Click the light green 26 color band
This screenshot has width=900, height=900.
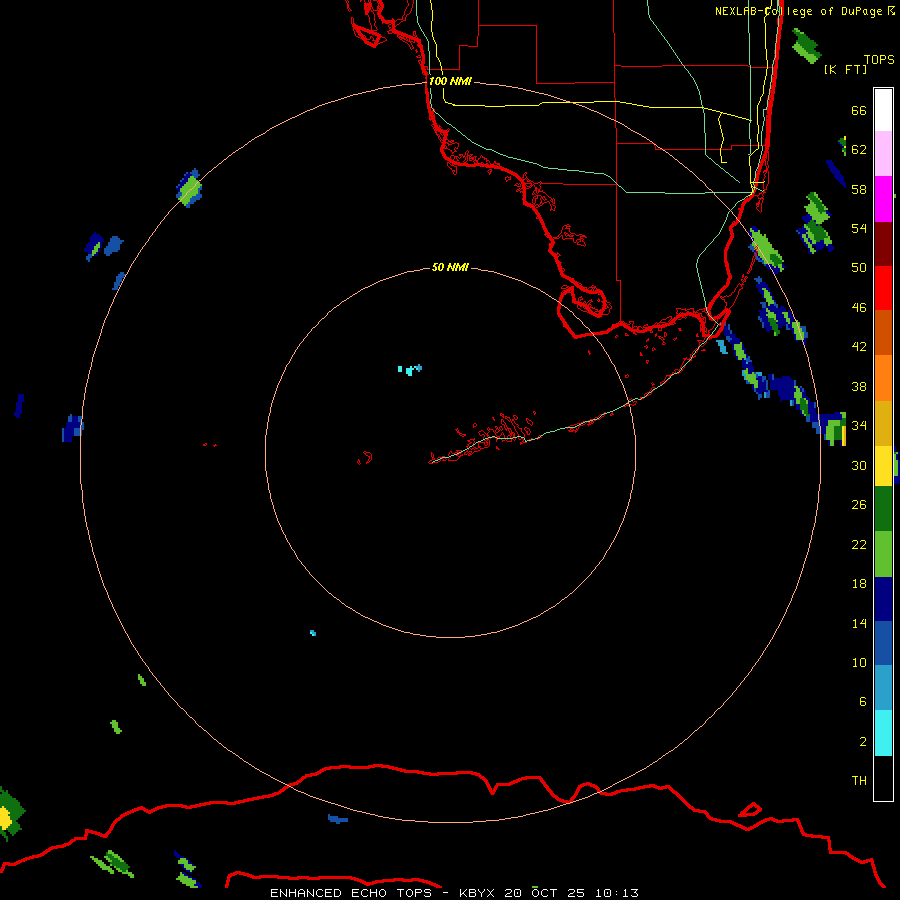point(883,554)
